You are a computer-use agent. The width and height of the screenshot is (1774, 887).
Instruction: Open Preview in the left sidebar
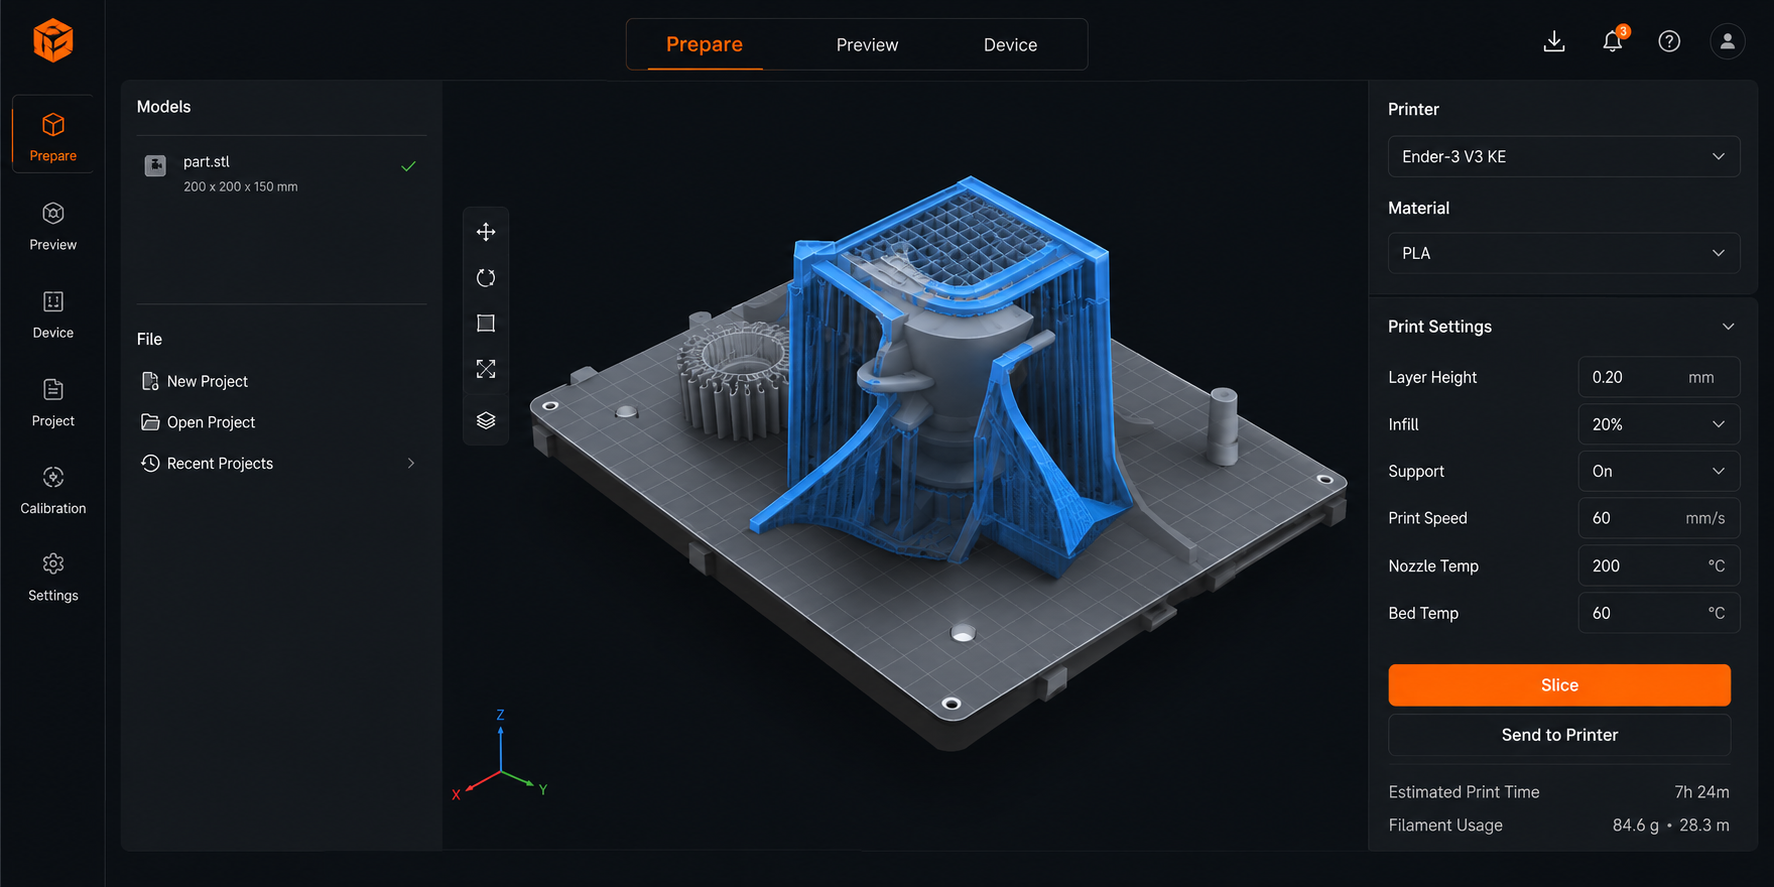tap(53, 226)
